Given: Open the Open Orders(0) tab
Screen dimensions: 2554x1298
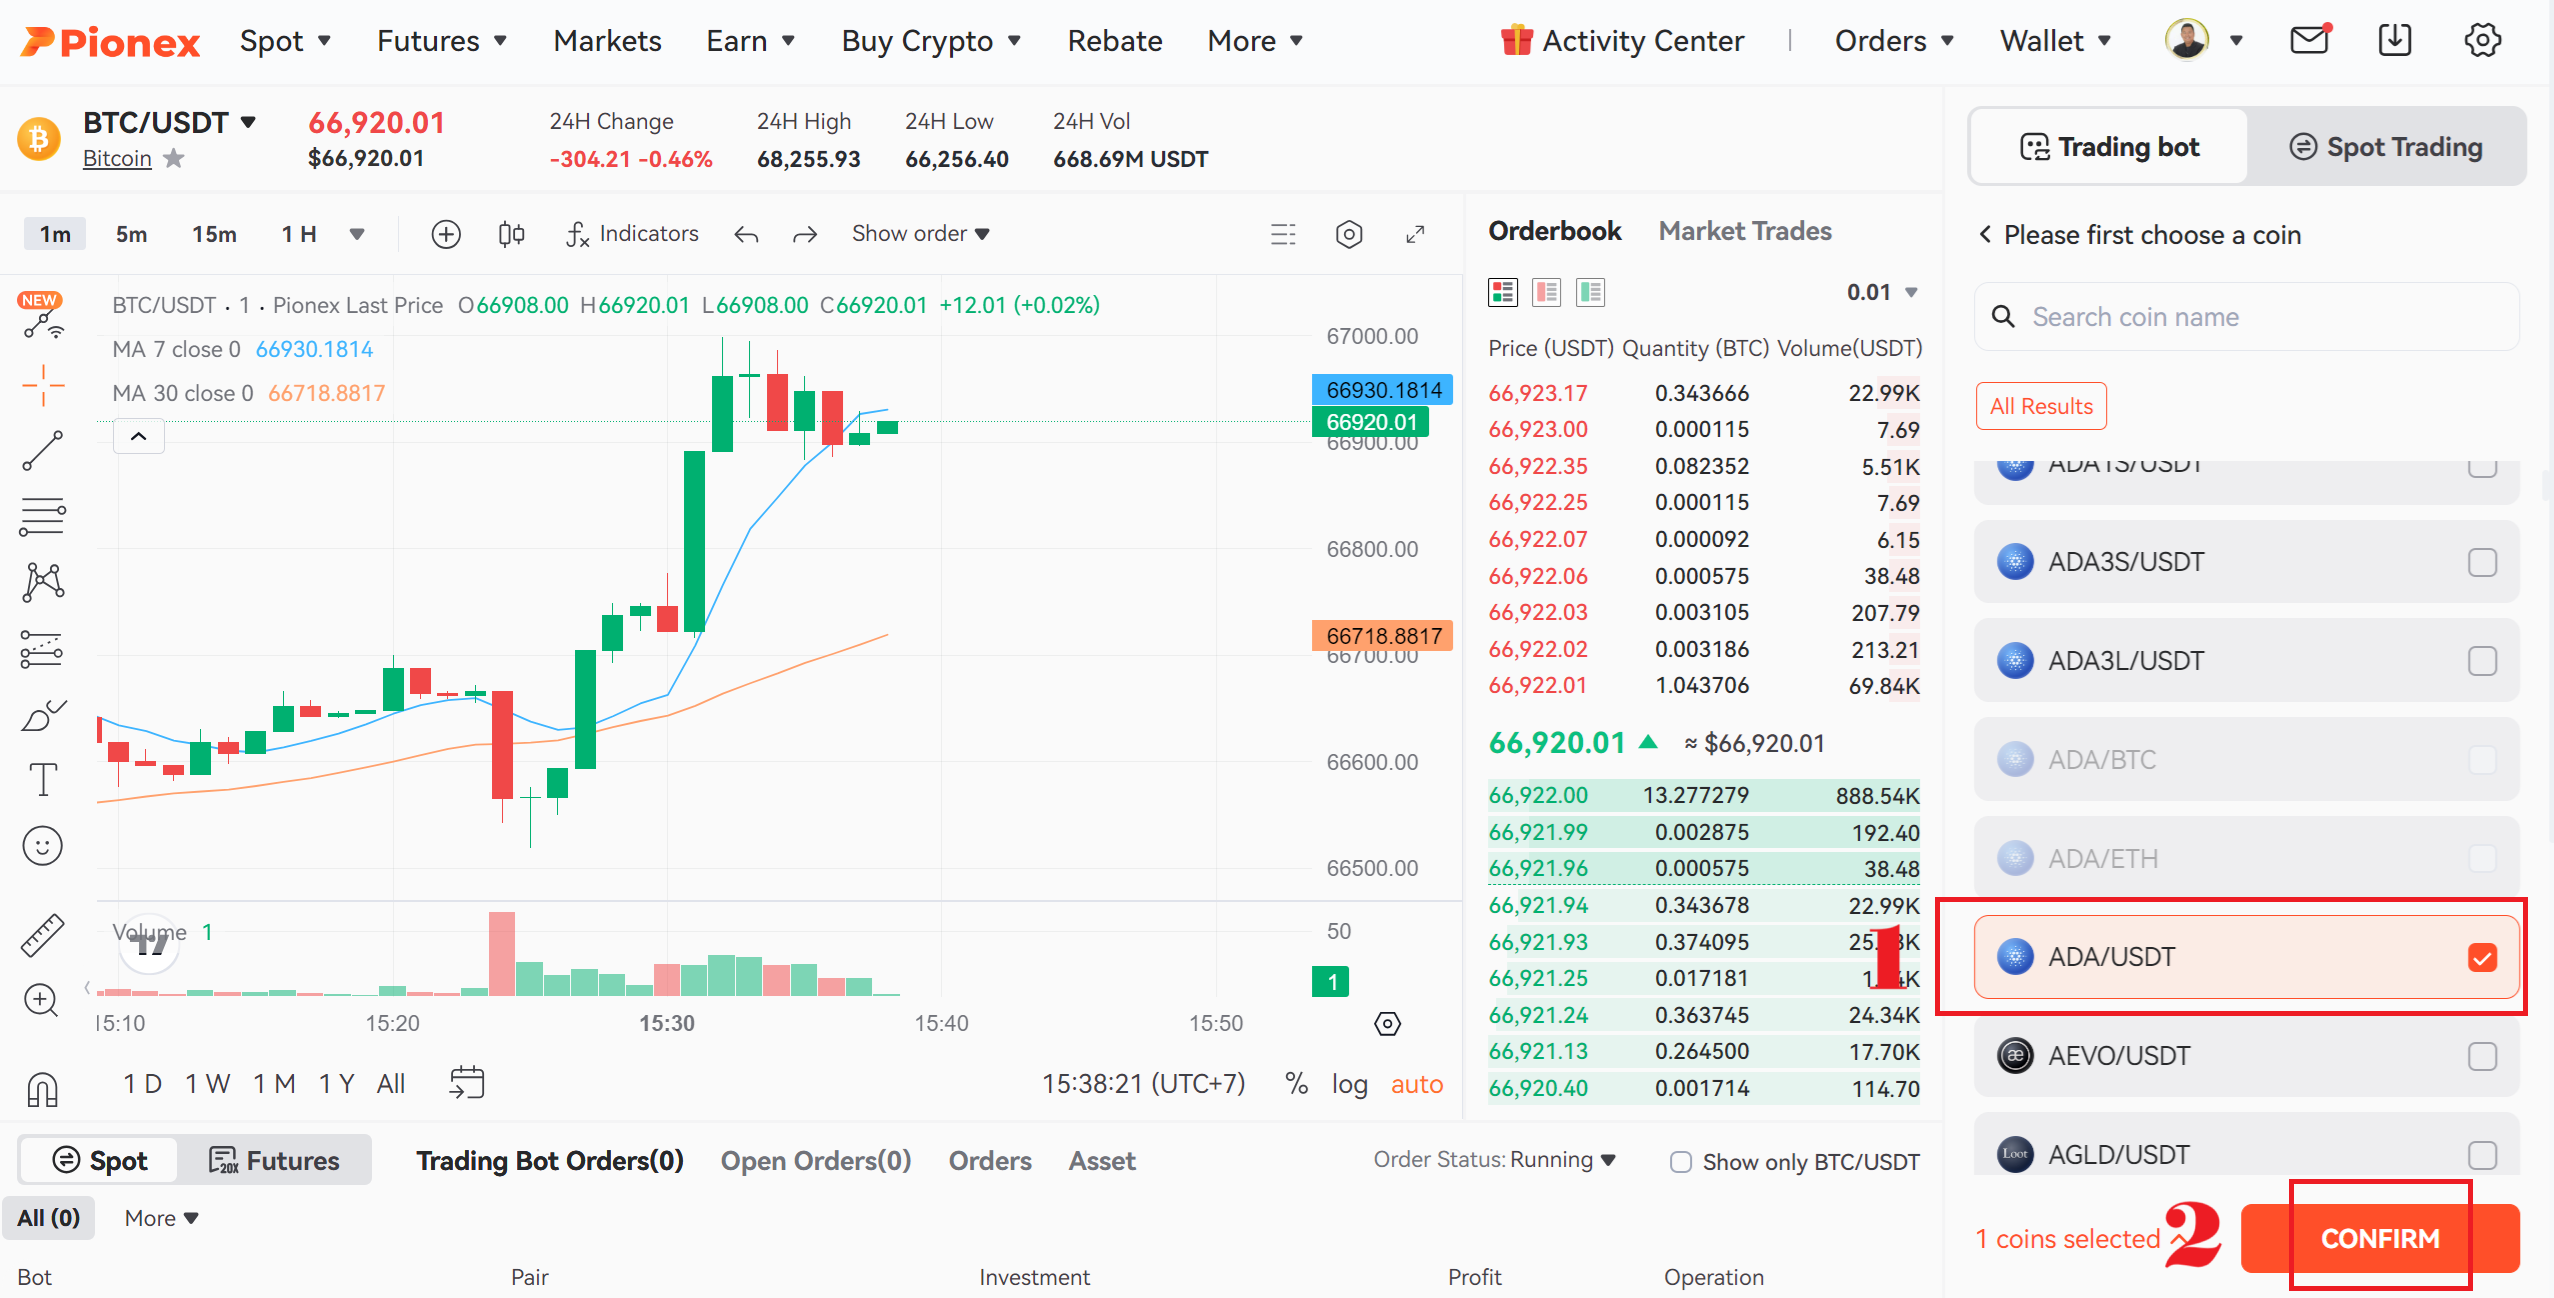Looking at the screenshot, I should pyautogui.click(x=816, y=1161).
